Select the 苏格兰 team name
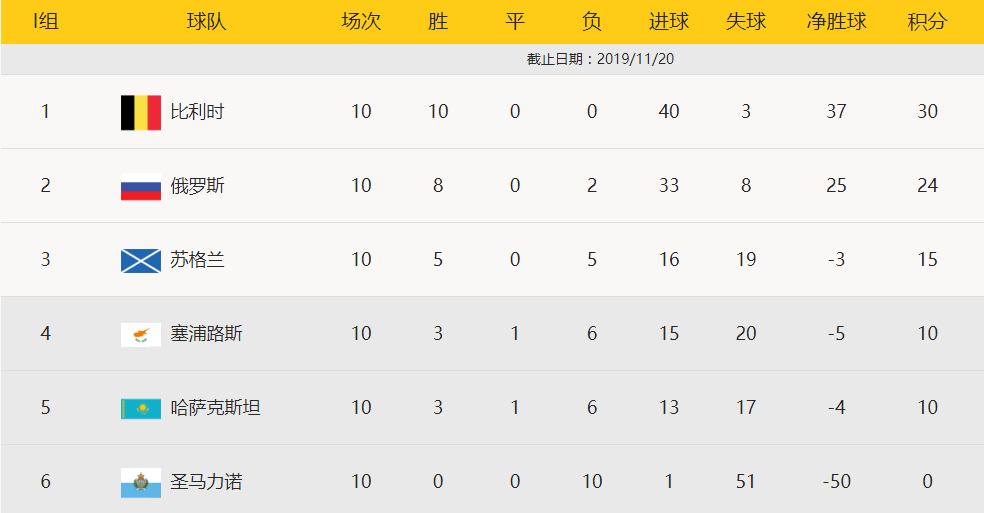The height and width of the screenshot is (513, 984). point(197,259)
